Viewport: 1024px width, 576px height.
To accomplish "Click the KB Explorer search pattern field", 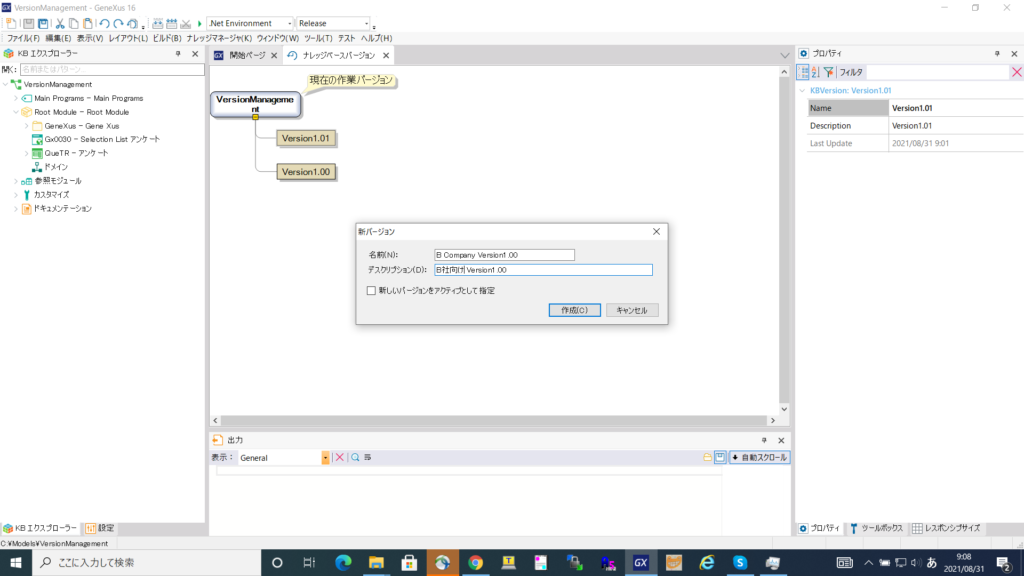I will (112, 69).
